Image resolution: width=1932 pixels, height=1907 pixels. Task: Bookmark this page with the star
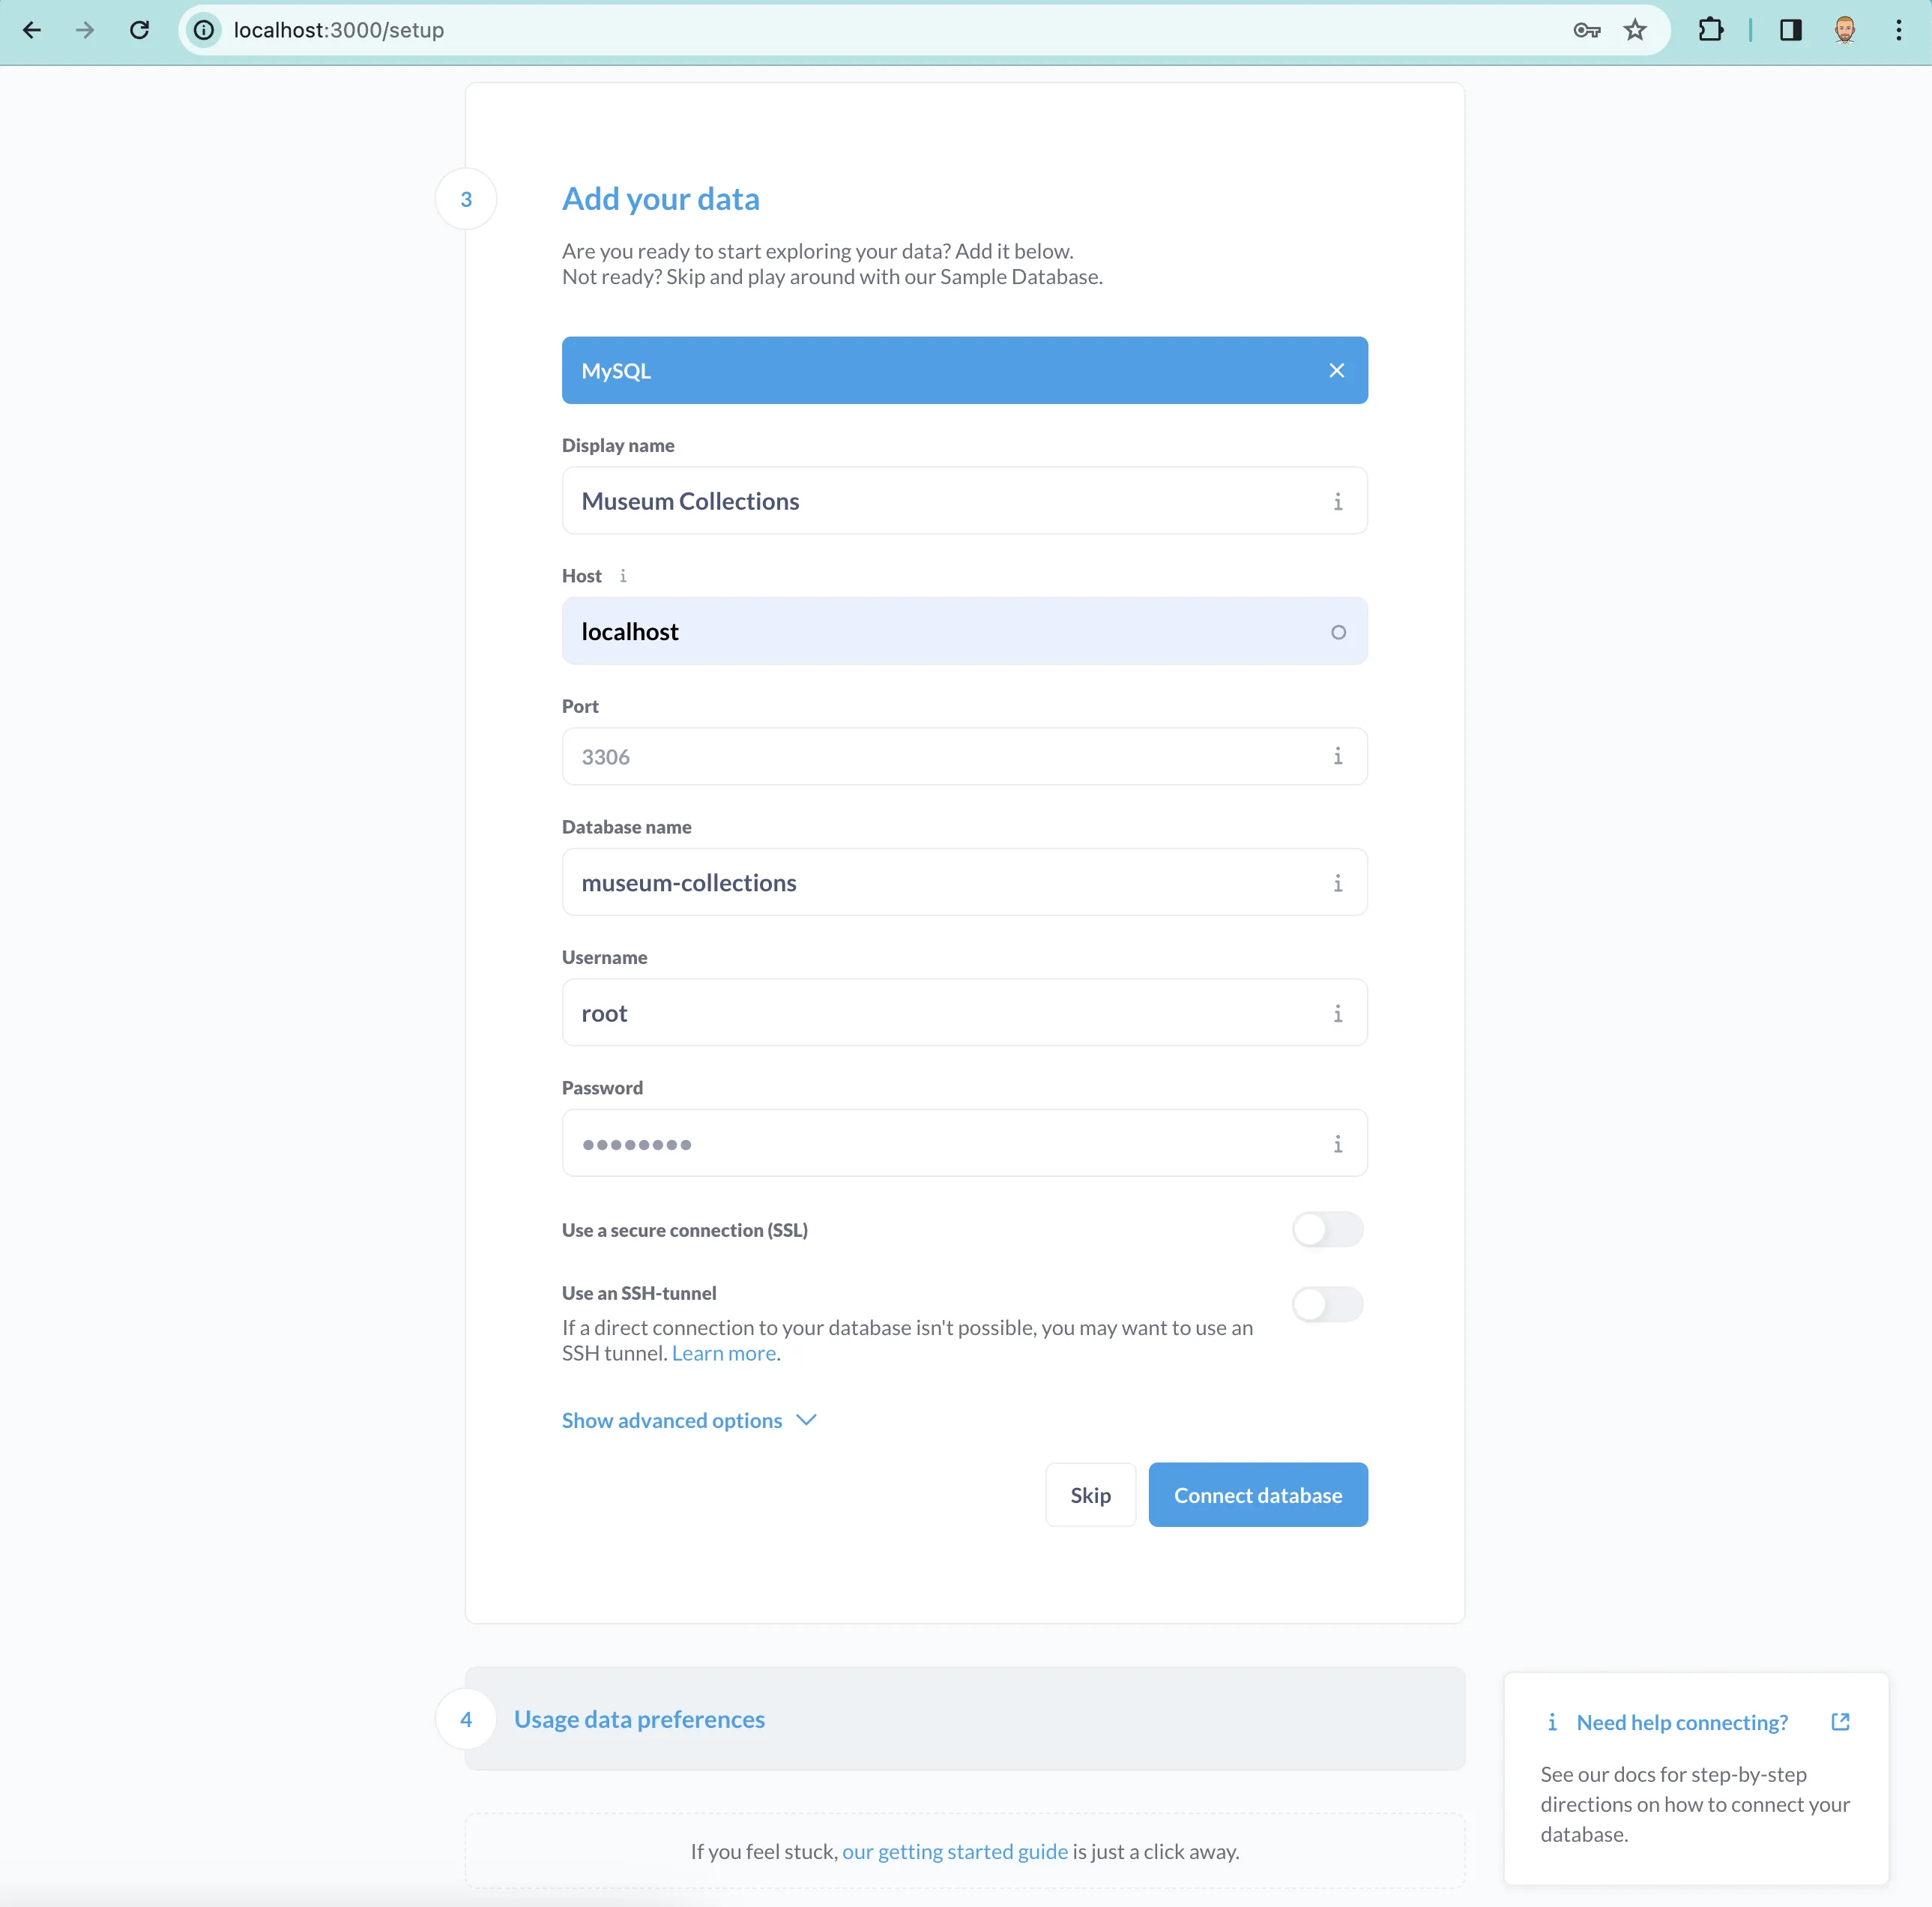click(x=1635, y=30)
